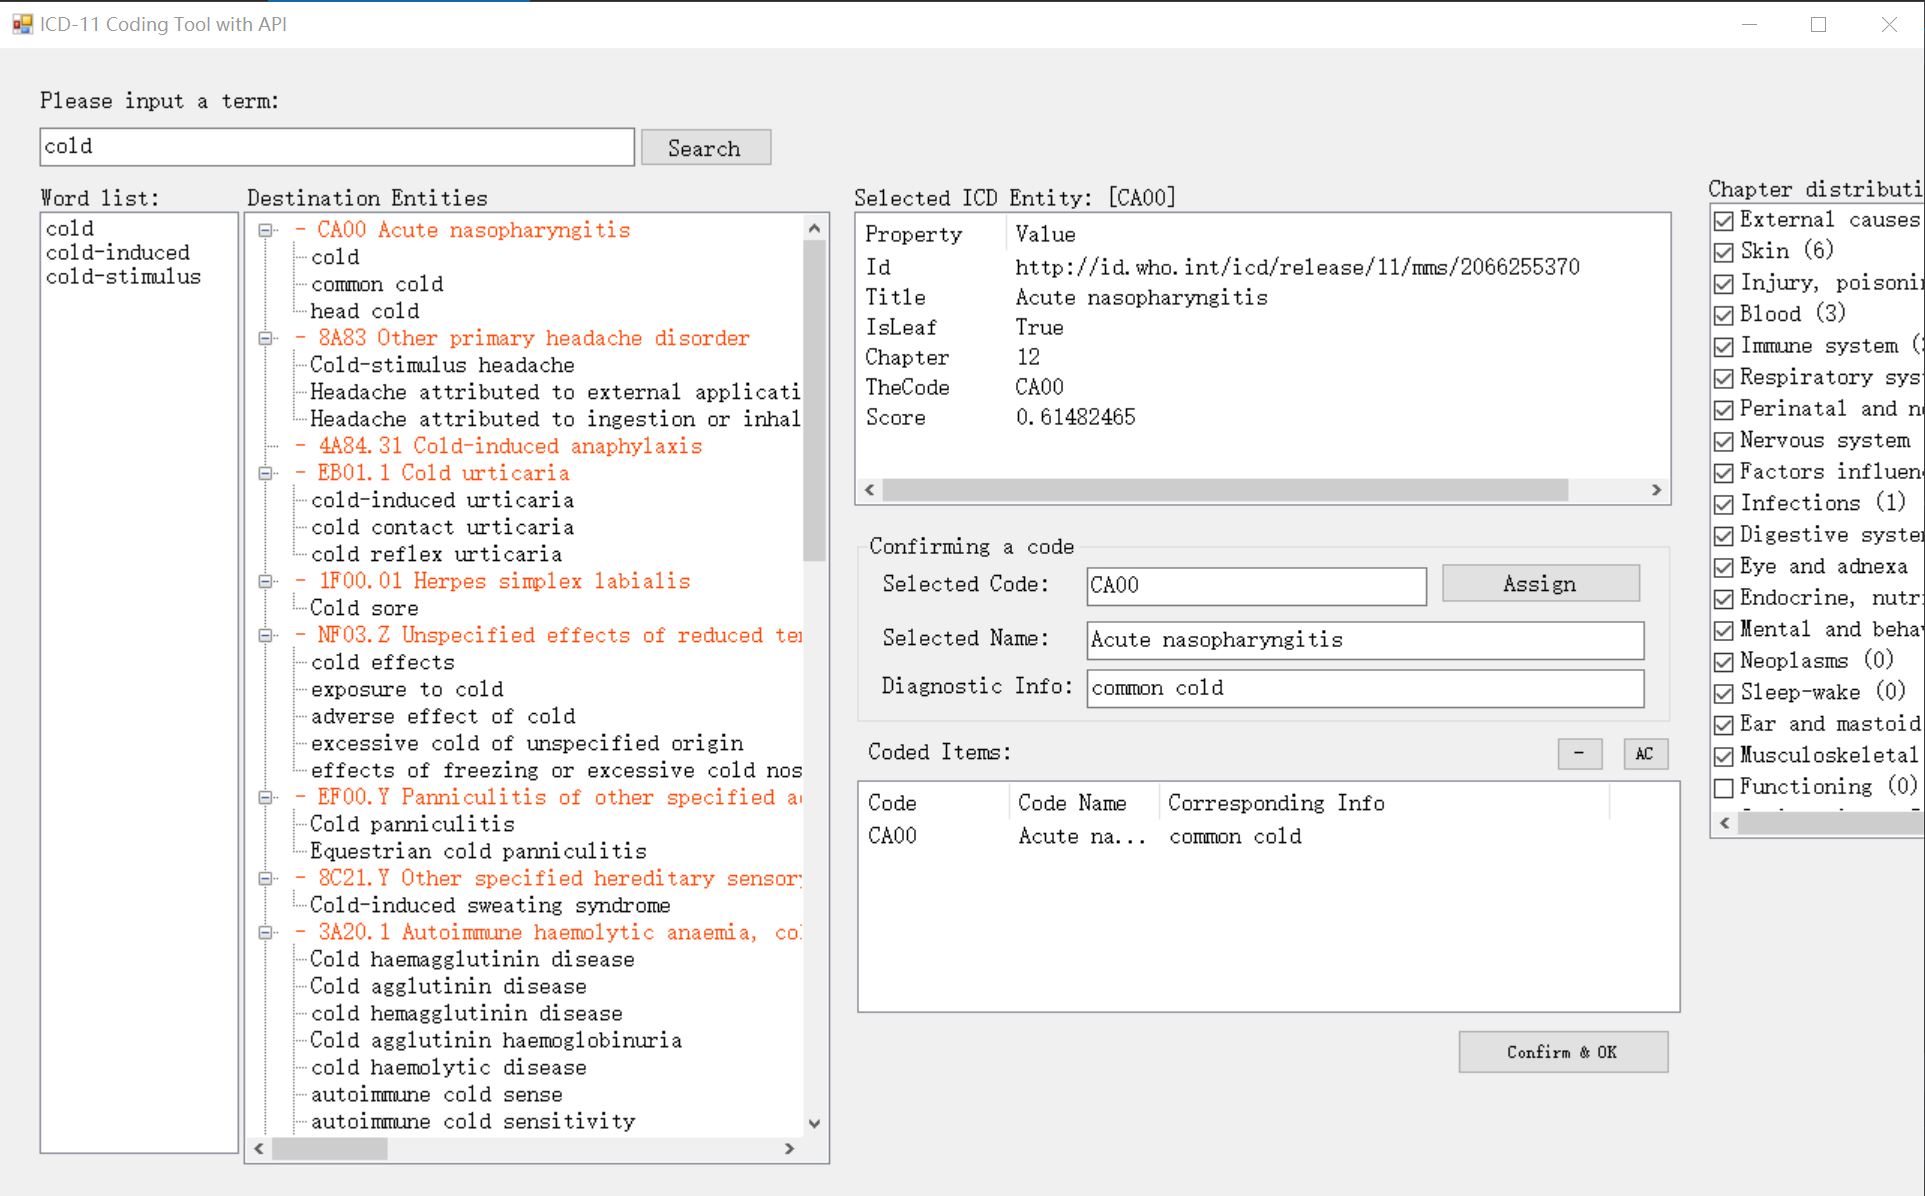This screenshot has width=1925, height=1196.
Task: Collapse the EF00.Y Panniculitis node
Action: pos(266,797)
